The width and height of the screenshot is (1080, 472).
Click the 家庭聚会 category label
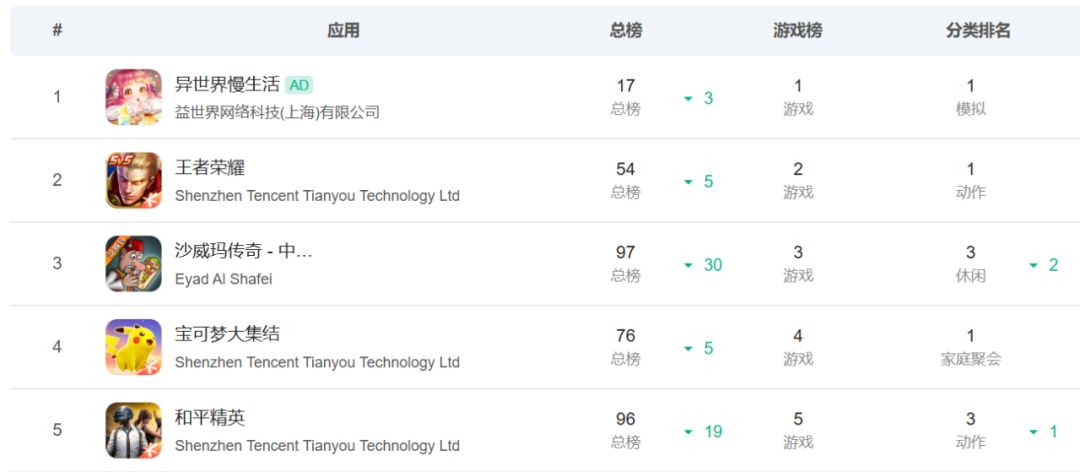click(970, 359)
